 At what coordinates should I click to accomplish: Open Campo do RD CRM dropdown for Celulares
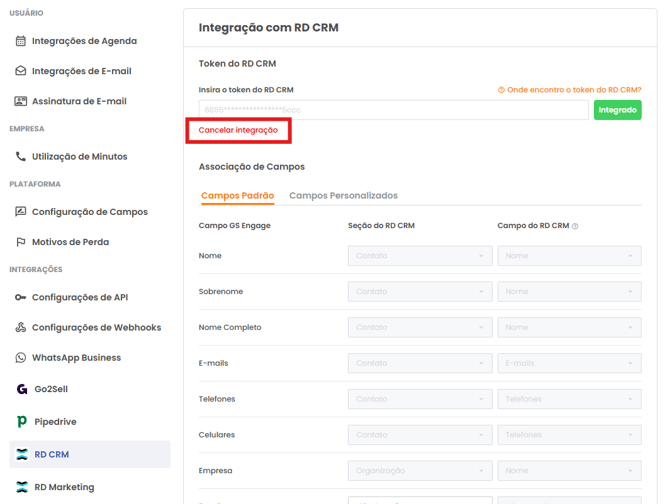pos(569,435)
